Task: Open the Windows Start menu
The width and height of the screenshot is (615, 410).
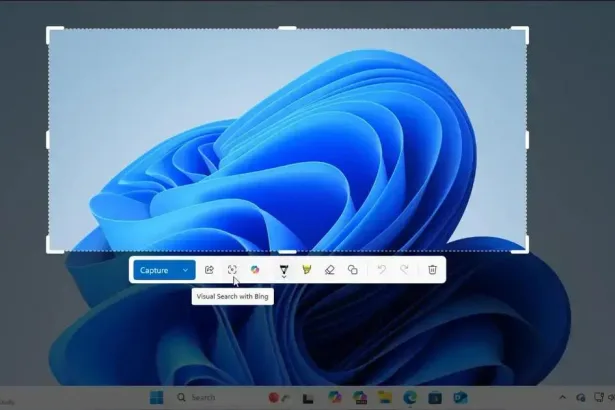Action: pos(157,398)
